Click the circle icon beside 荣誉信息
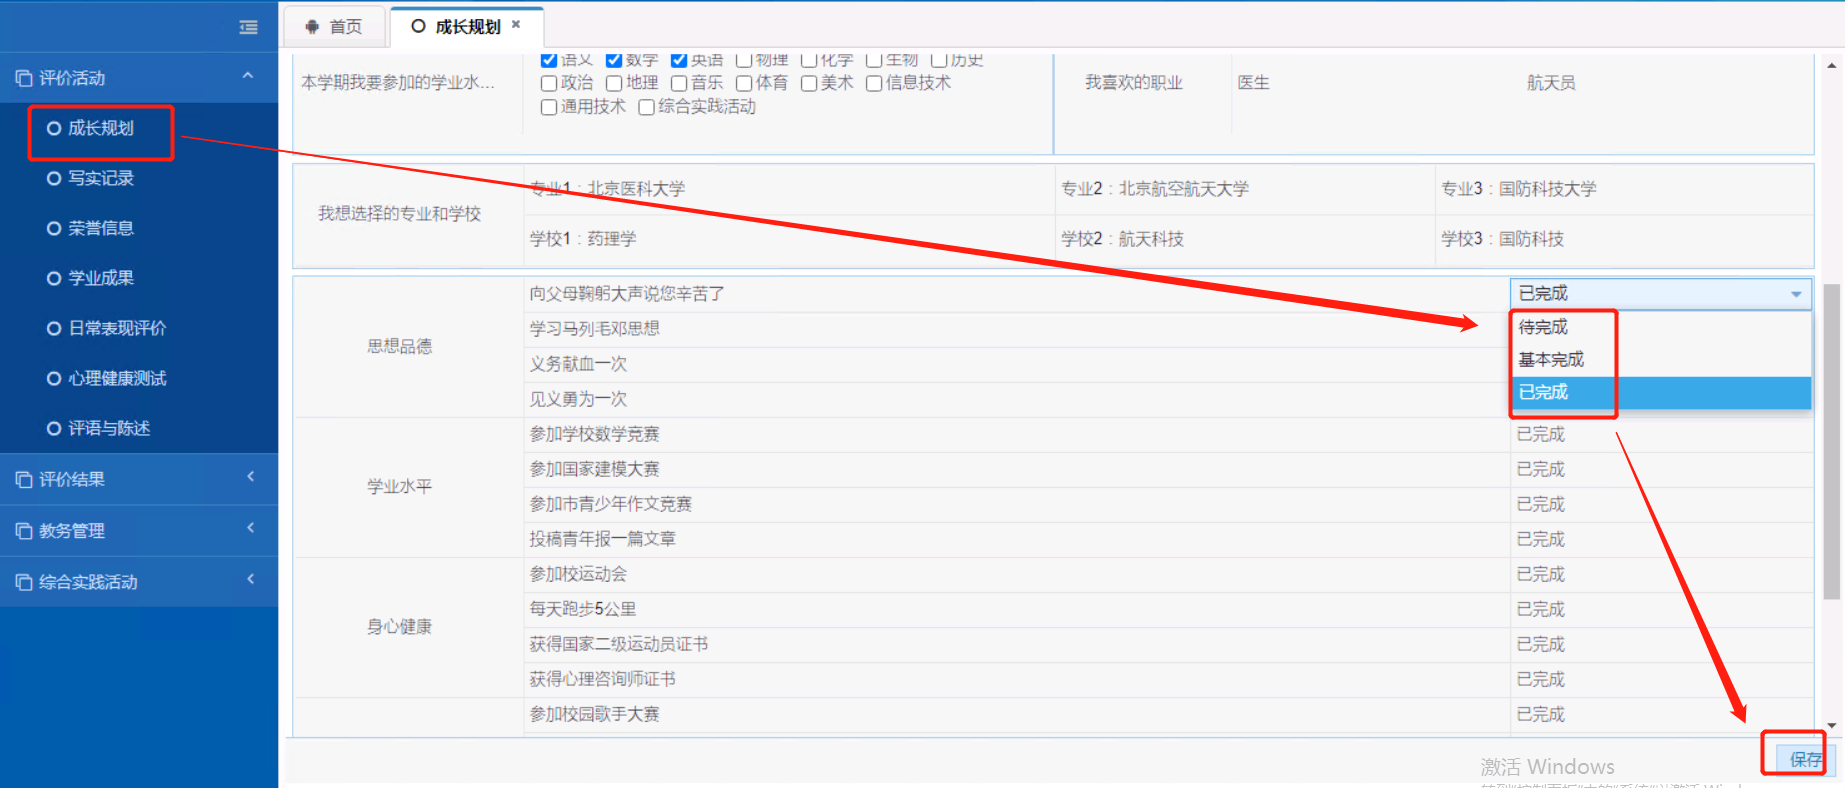This screenshot has width=1845, height=788. point(54,228)
